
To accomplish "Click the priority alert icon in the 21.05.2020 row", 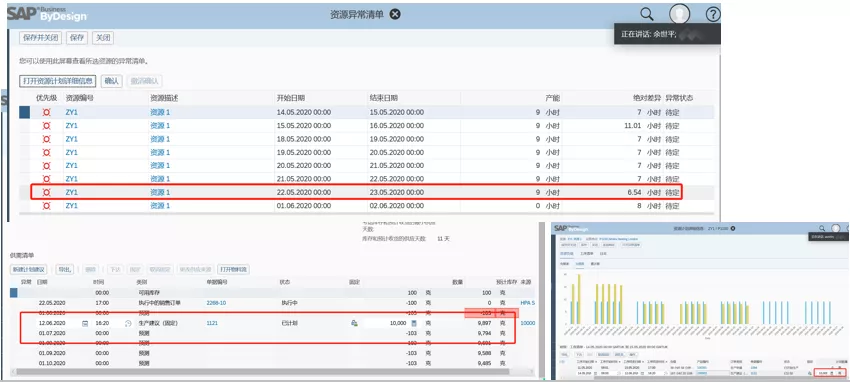I will tap(47, 179).
